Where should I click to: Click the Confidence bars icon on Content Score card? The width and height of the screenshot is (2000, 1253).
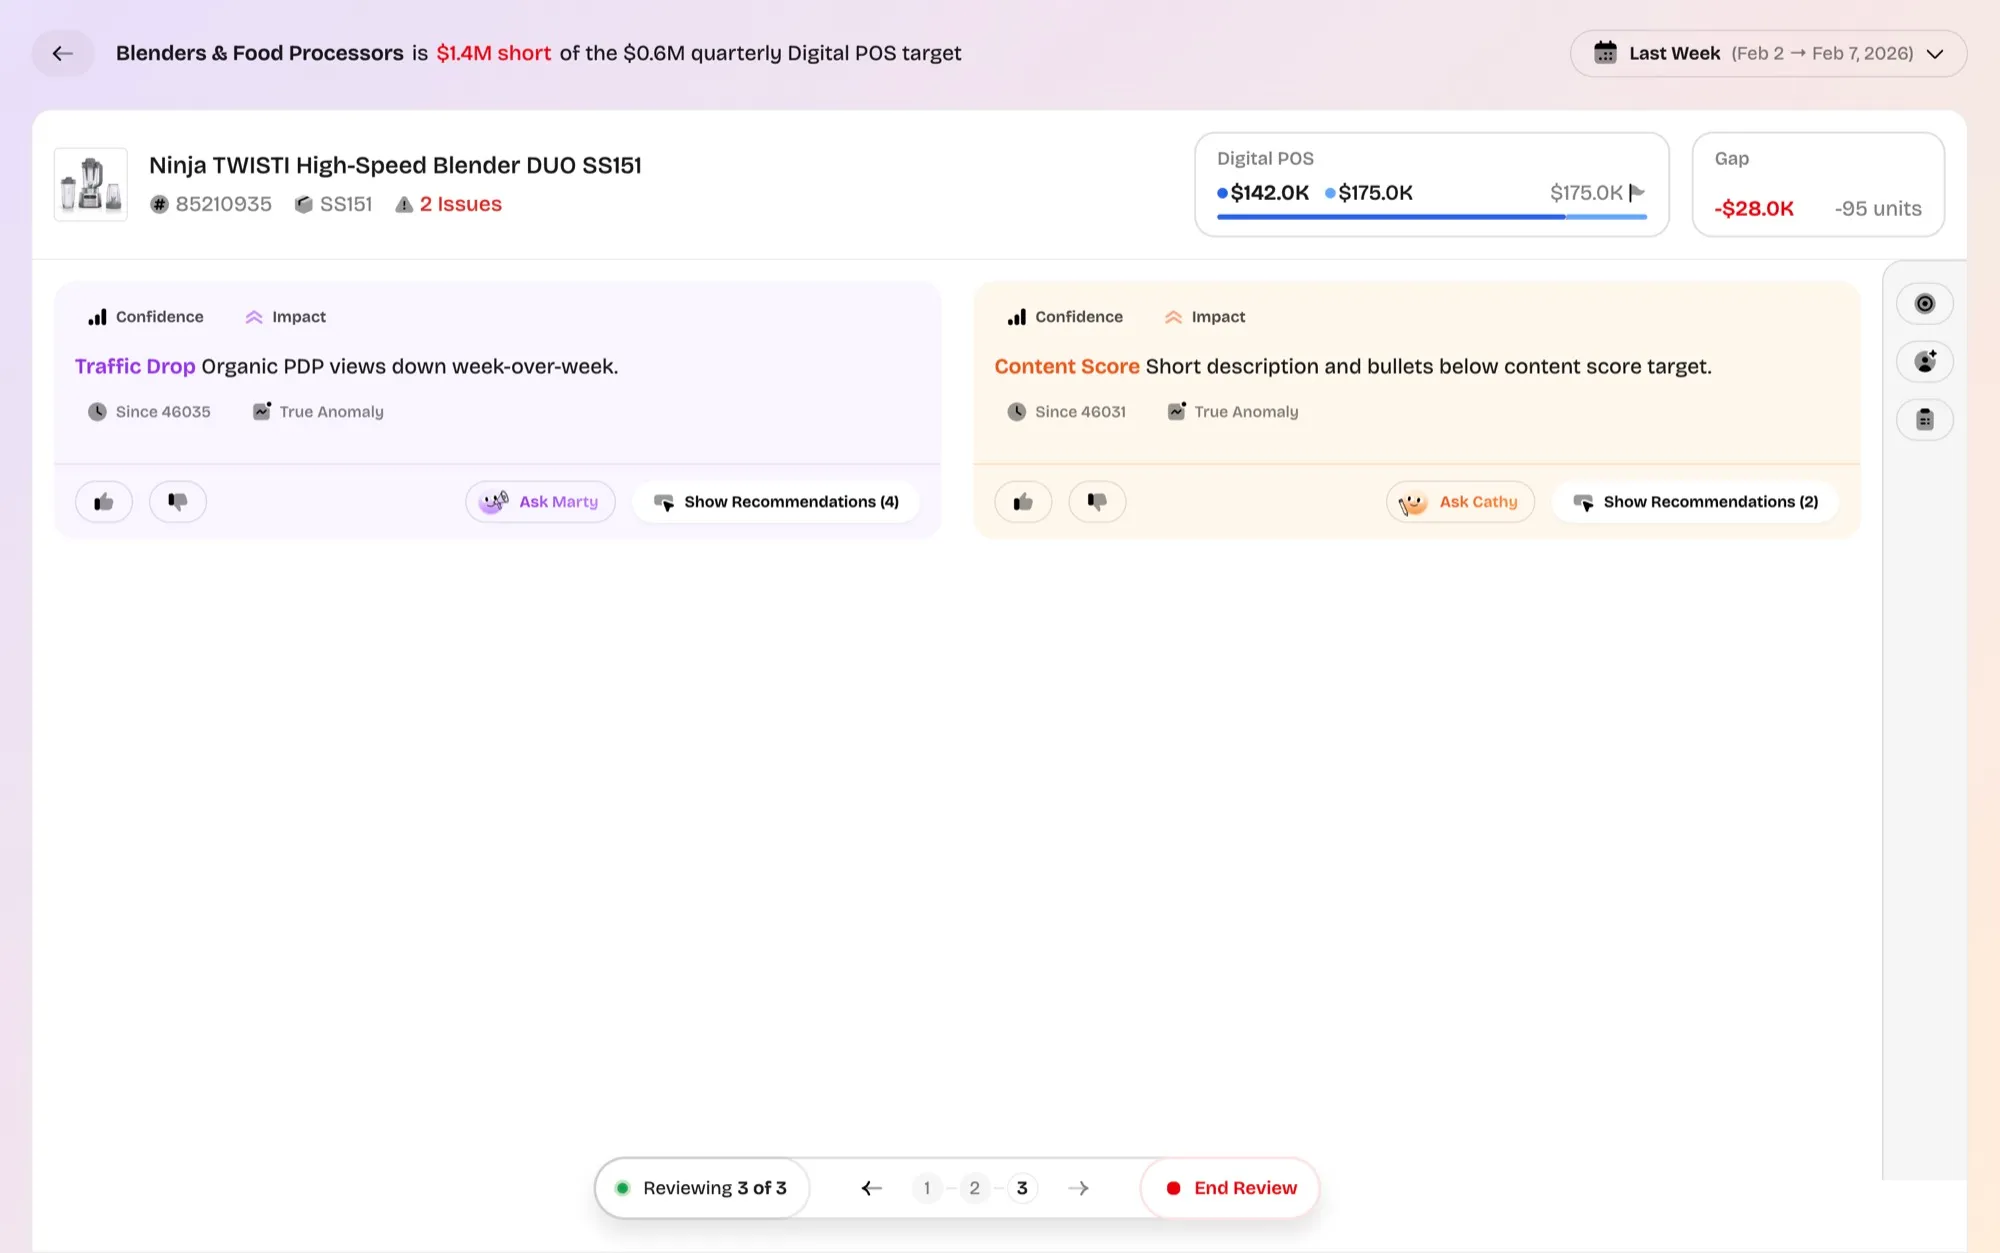[x=1017, y=317]
